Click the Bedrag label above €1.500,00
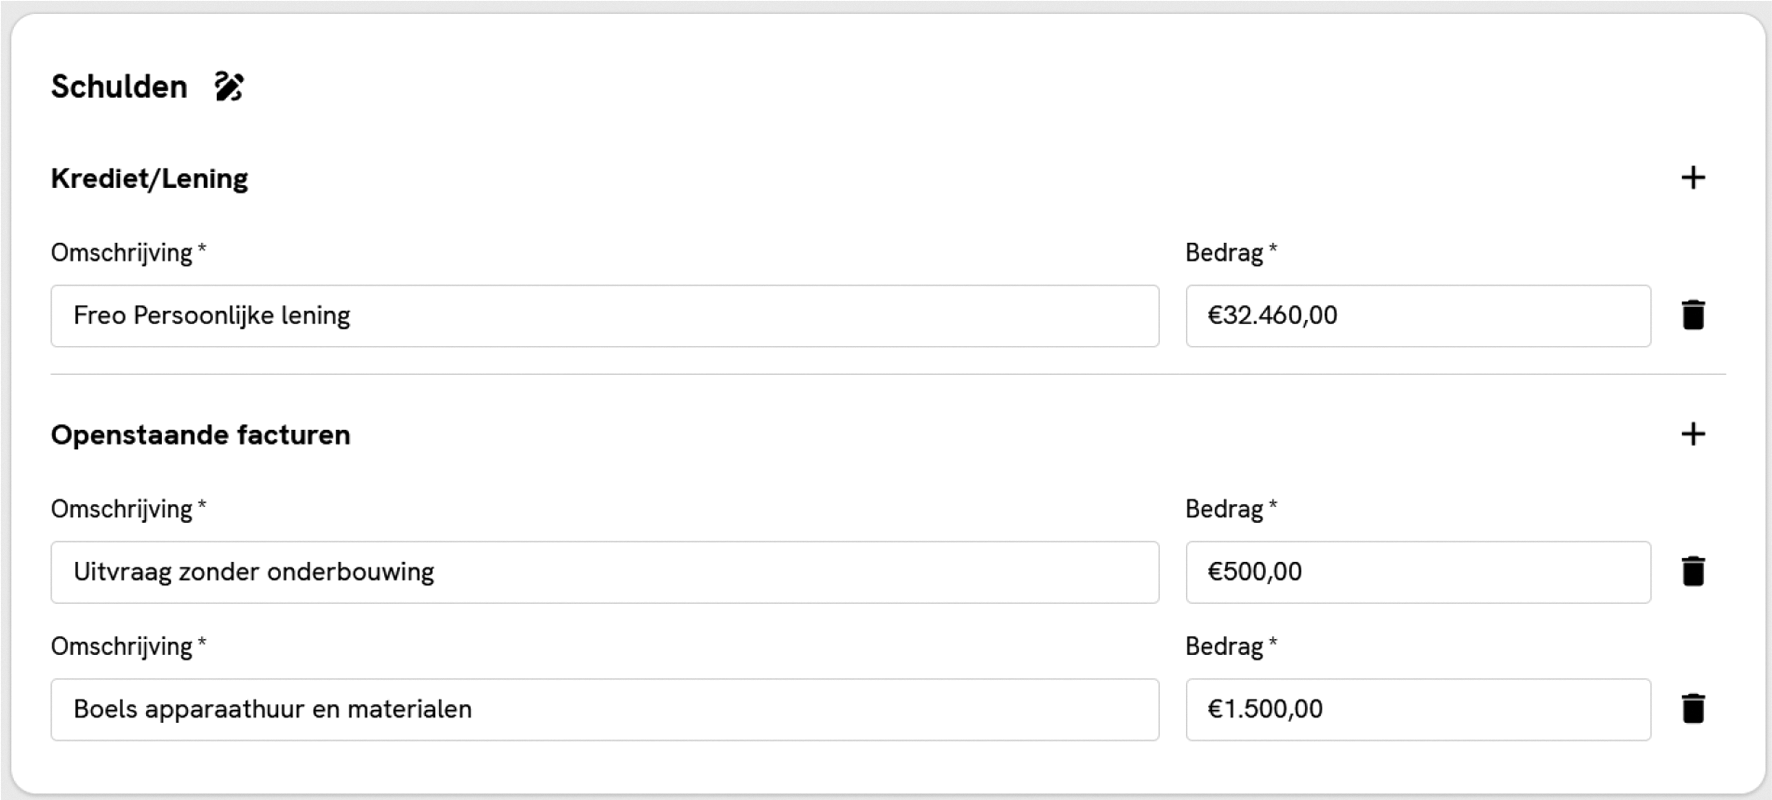The image size is (1772, 800). pos(1224,646)
